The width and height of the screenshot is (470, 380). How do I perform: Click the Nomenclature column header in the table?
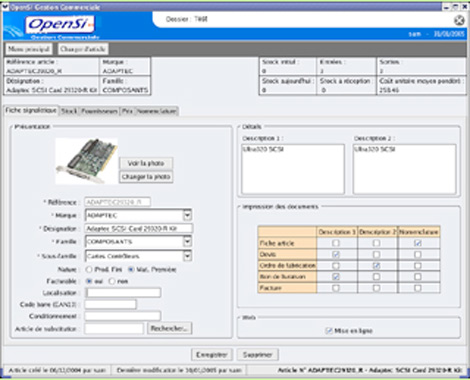click(419, 232)
